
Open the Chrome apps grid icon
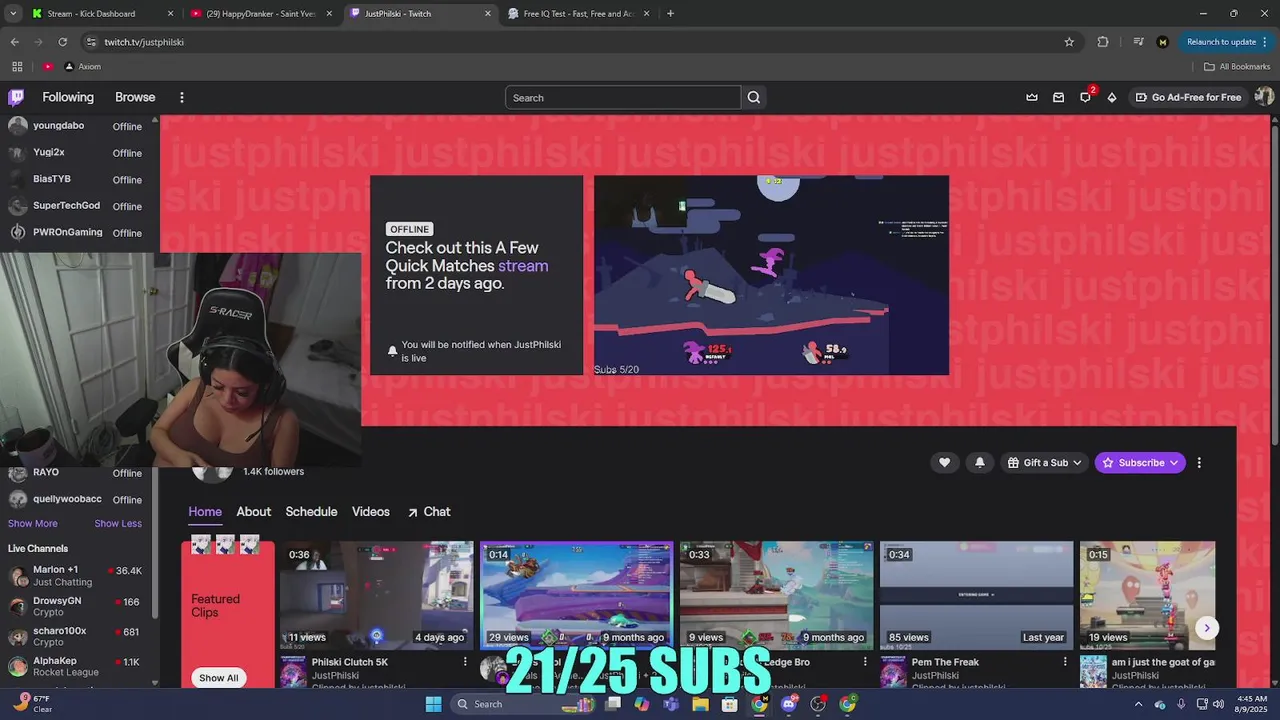click(17, 66)
